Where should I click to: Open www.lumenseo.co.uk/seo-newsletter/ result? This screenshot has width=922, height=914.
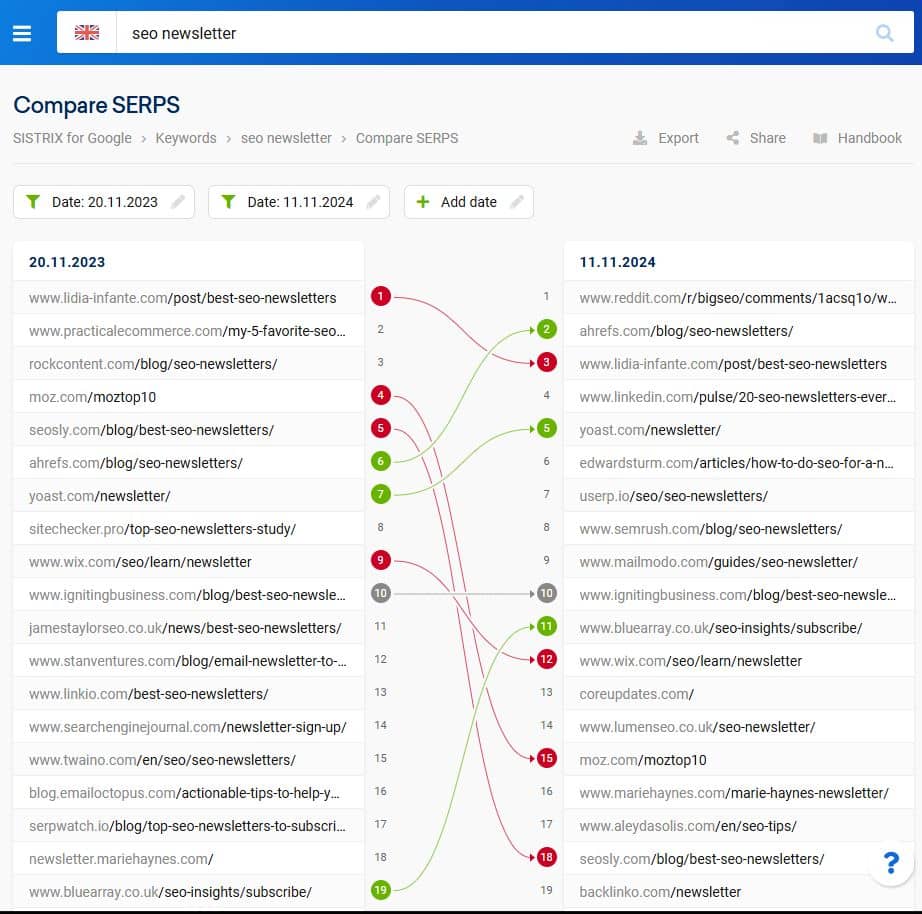[697, 727]
